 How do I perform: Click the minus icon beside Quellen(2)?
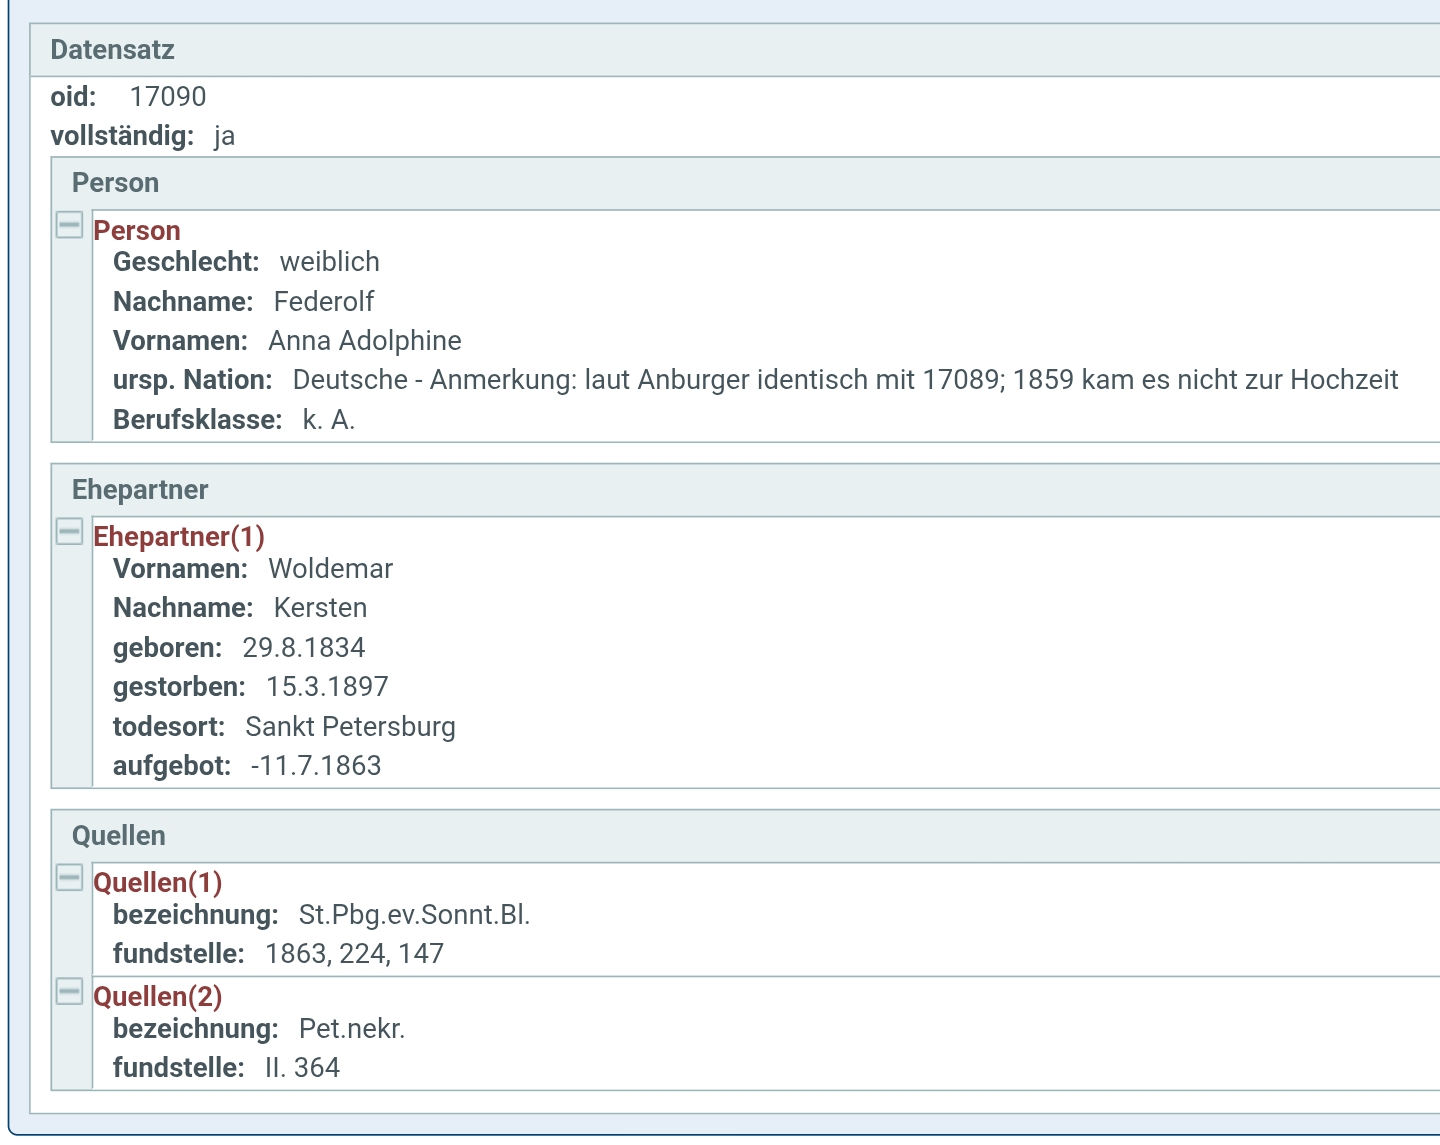click(x=69, y=992)
